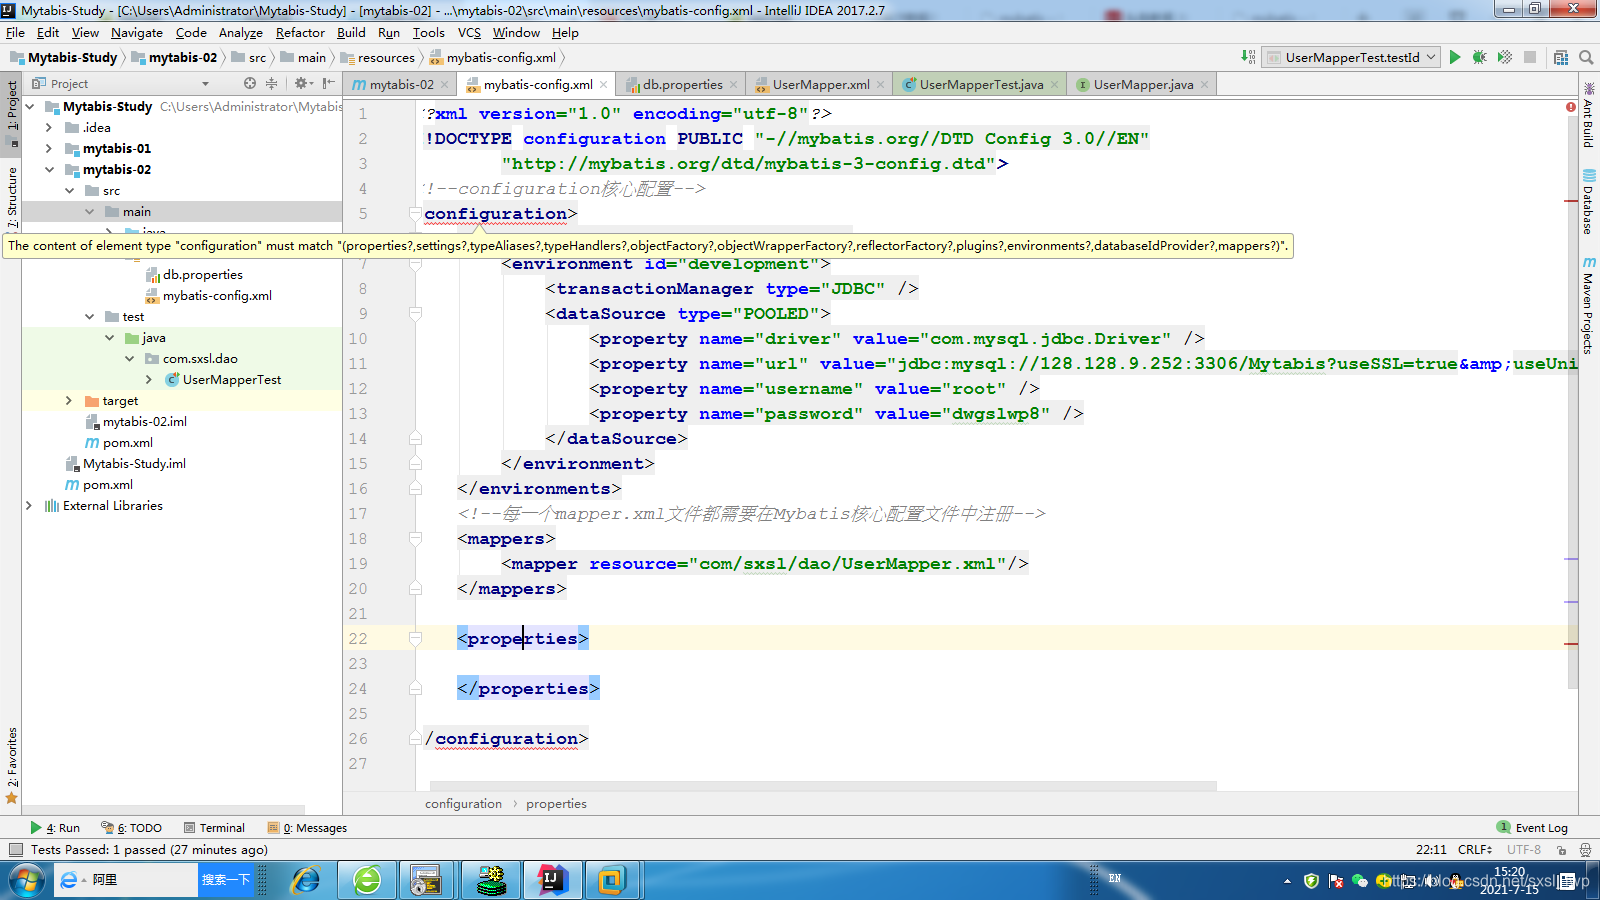The image size is (1600, 900).
Task: Open the Terminal tool window
Action: [214, 828]
